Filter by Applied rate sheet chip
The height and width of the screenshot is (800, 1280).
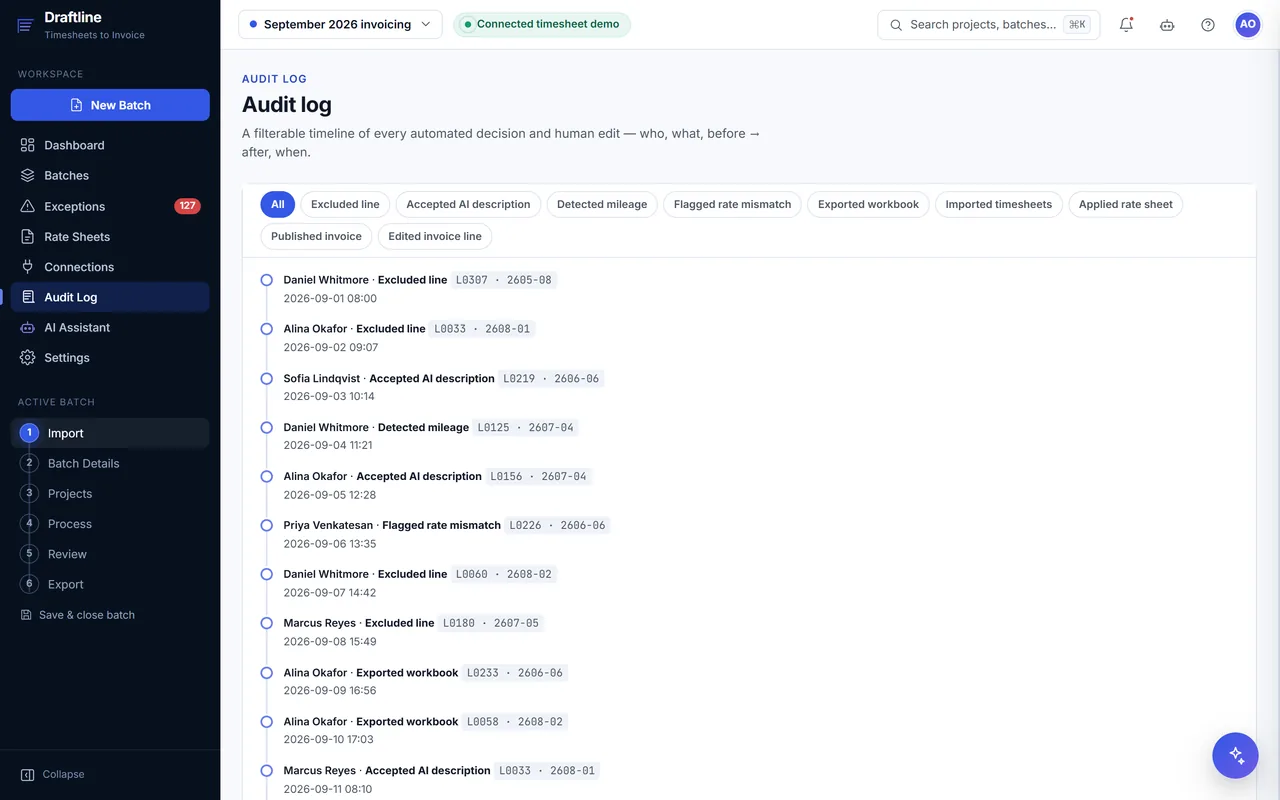coord(1126,205)
